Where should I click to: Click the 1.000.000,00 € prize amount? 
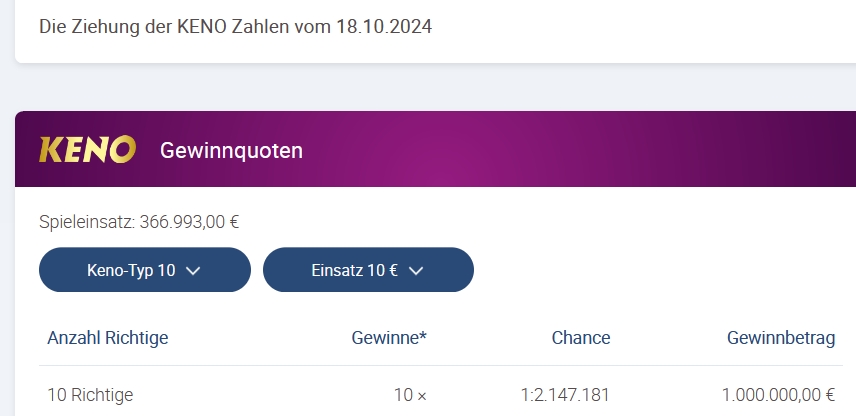click(x=778, y=395)
